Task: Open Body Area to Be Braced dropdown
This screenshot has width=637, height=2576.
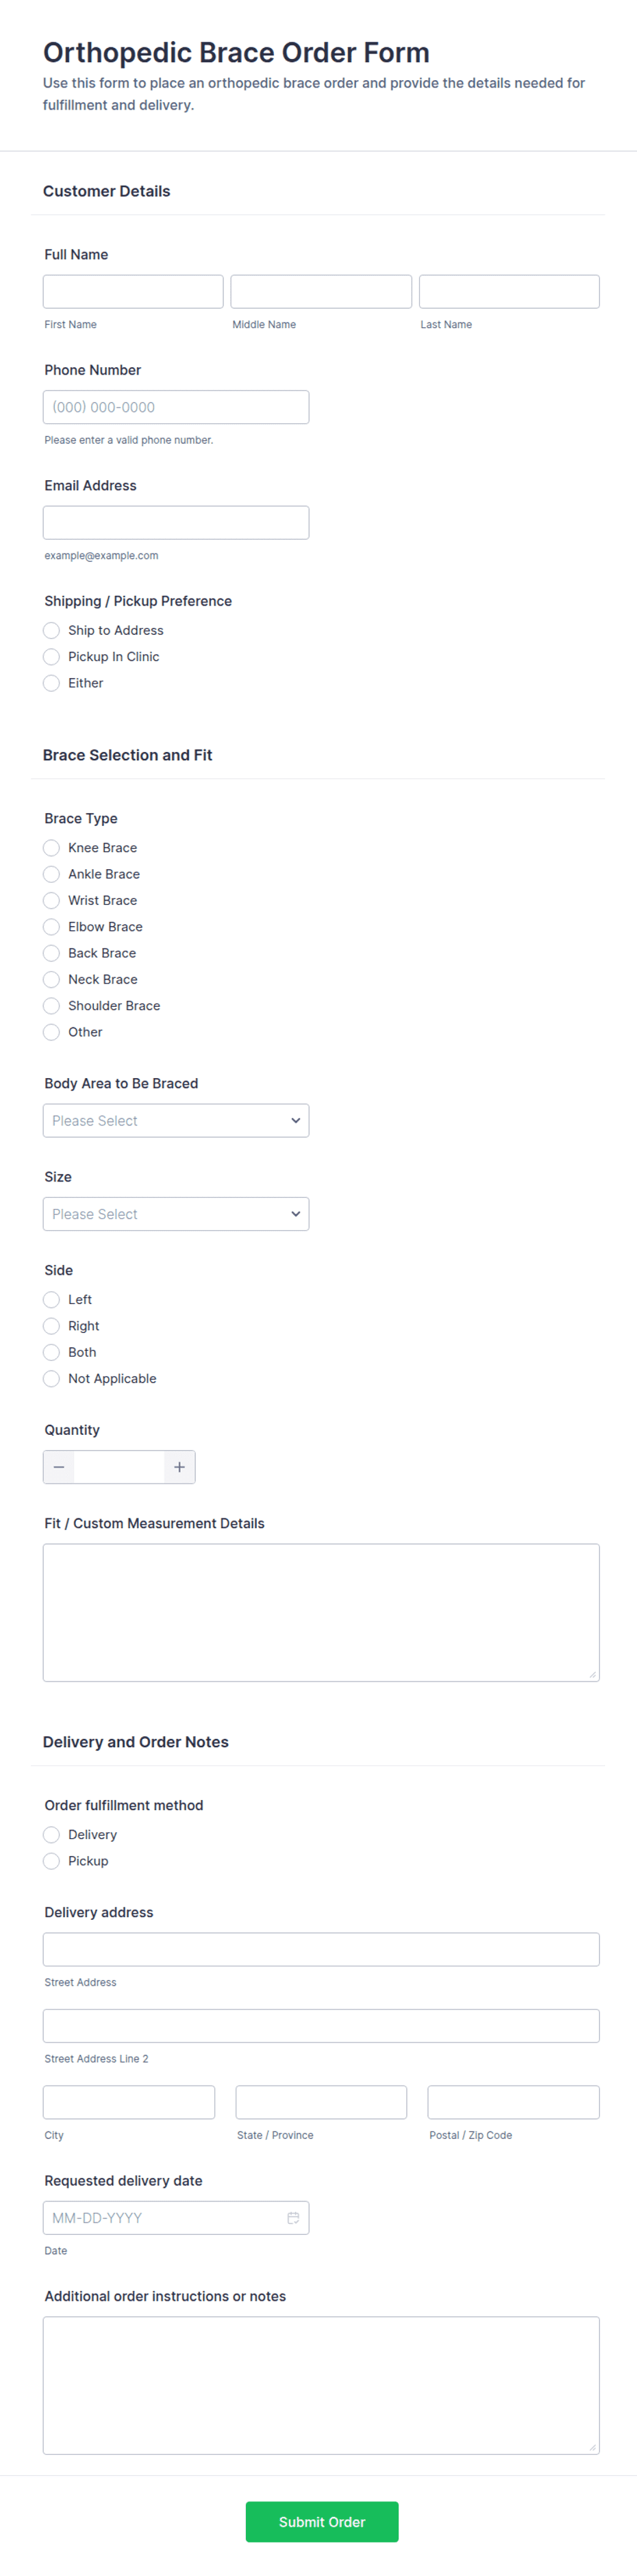Action: pos(176,1121)
